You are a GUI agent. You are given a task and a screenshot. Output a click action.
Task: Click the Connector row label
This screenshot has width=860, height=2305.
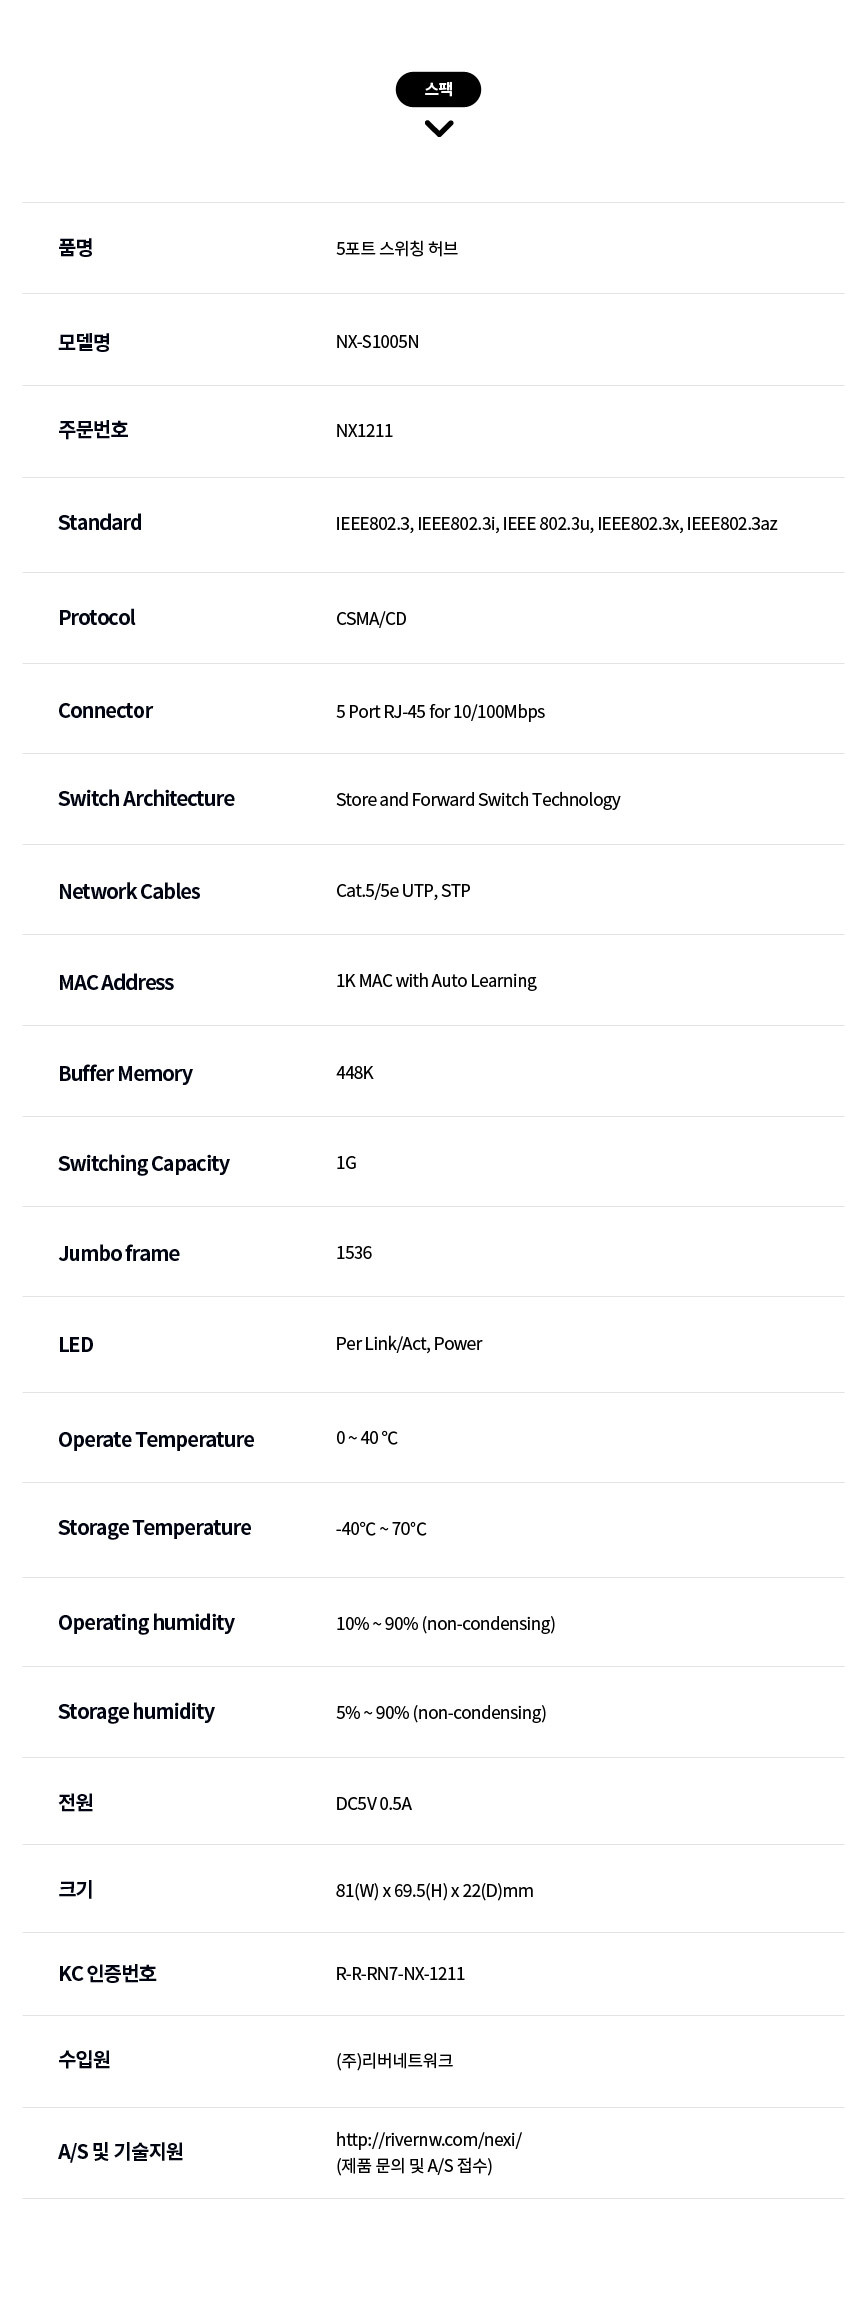click(x=105, y=711)
